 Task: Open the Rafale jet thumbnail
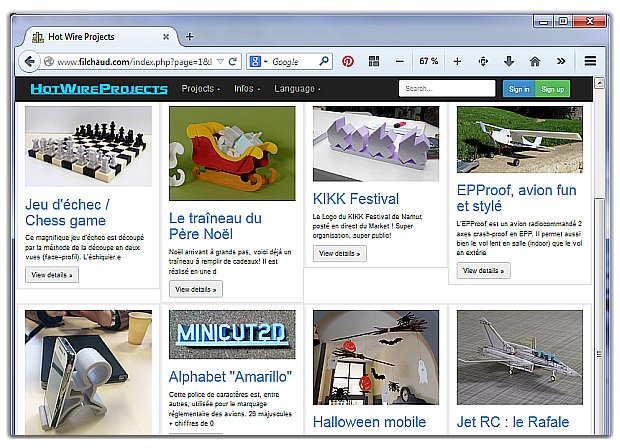pos(520,357)
